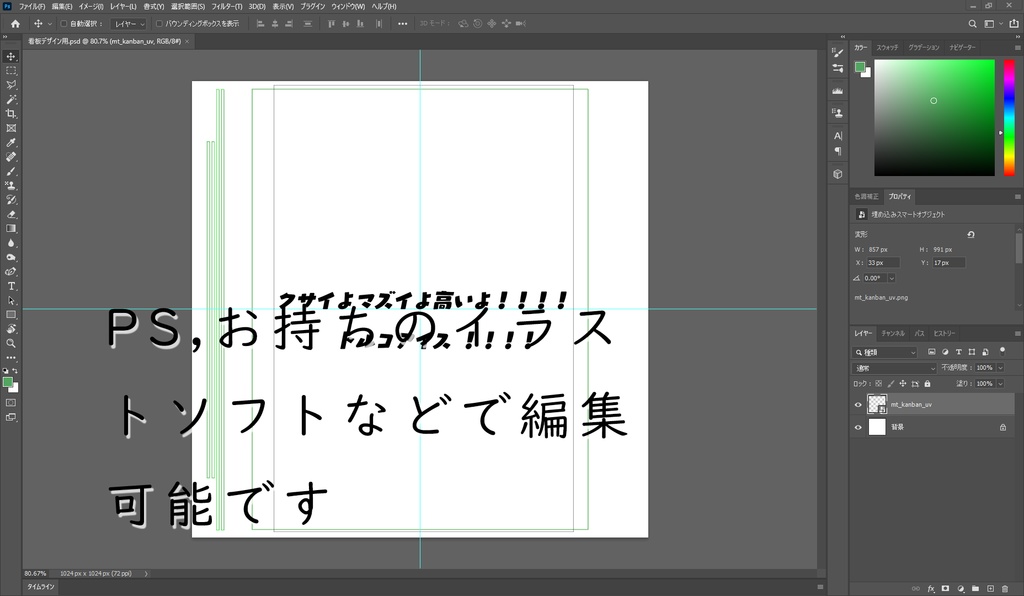Create a new group folder icon
The image size is (1024, 596).
pos(975,589)
